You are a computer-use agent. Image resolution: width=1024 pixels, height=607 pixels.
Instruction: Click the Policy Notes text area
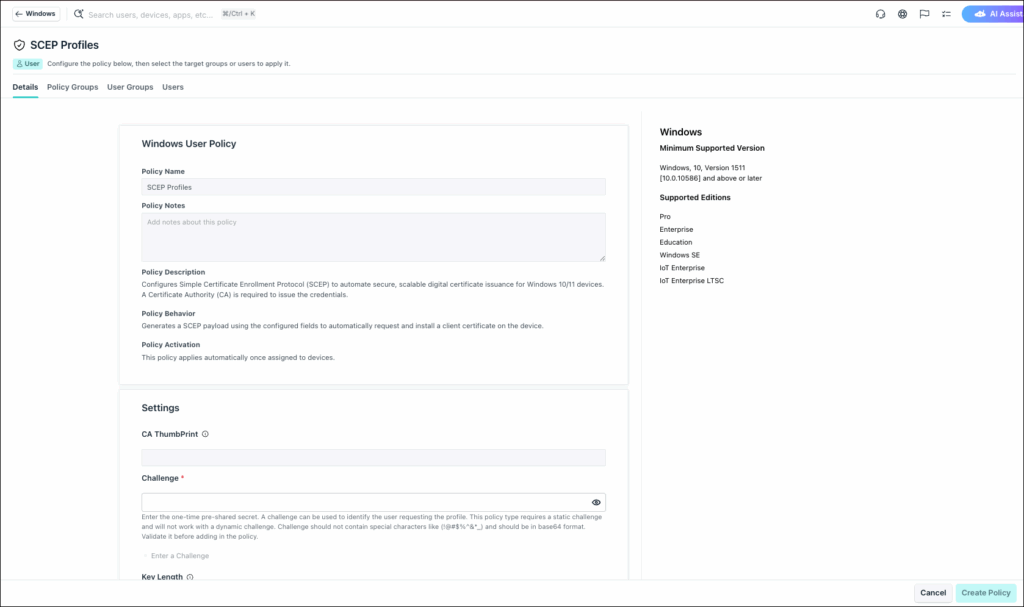(374, 237)
